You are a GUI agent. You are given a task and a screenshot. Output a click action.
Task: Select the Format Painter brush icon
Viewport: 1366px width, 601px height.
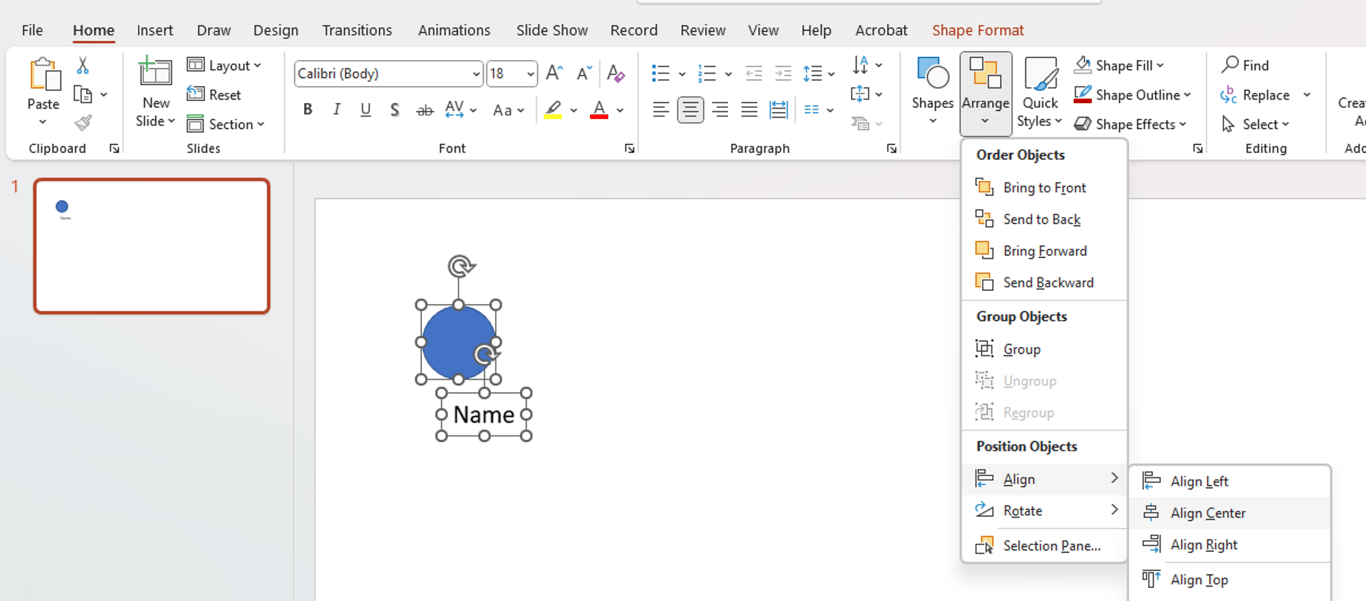(x=83, y=123)
